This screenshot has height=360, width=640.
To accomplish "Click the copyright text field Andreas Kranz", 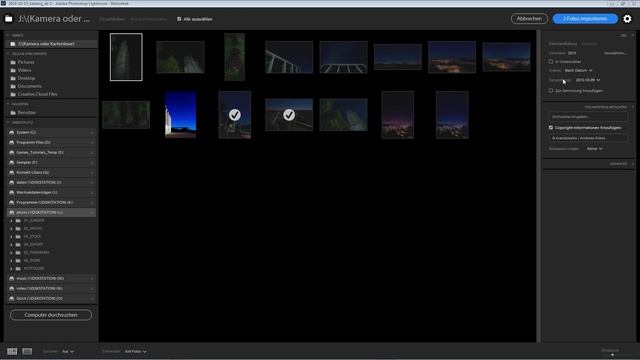I will 588,138.
